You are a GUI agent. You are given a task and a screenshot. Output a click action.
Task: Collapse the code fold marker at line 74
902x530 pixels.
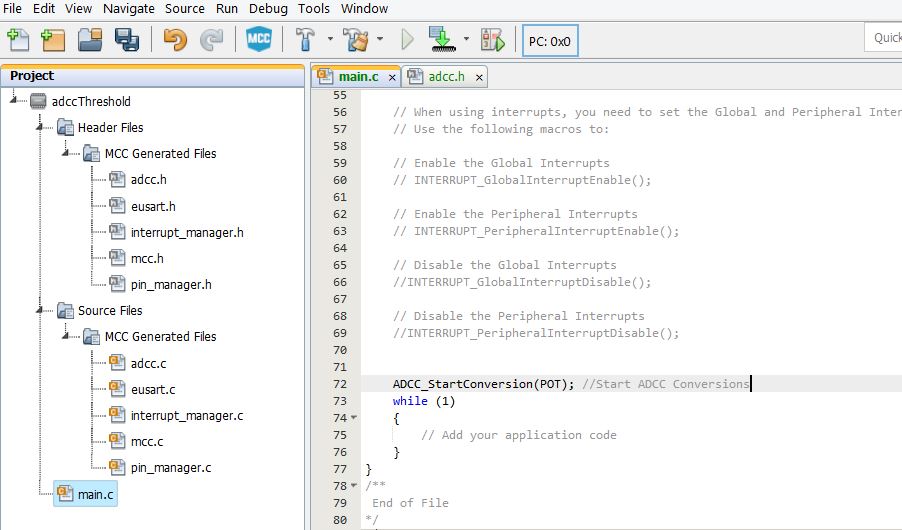click(x=354, y=418)
